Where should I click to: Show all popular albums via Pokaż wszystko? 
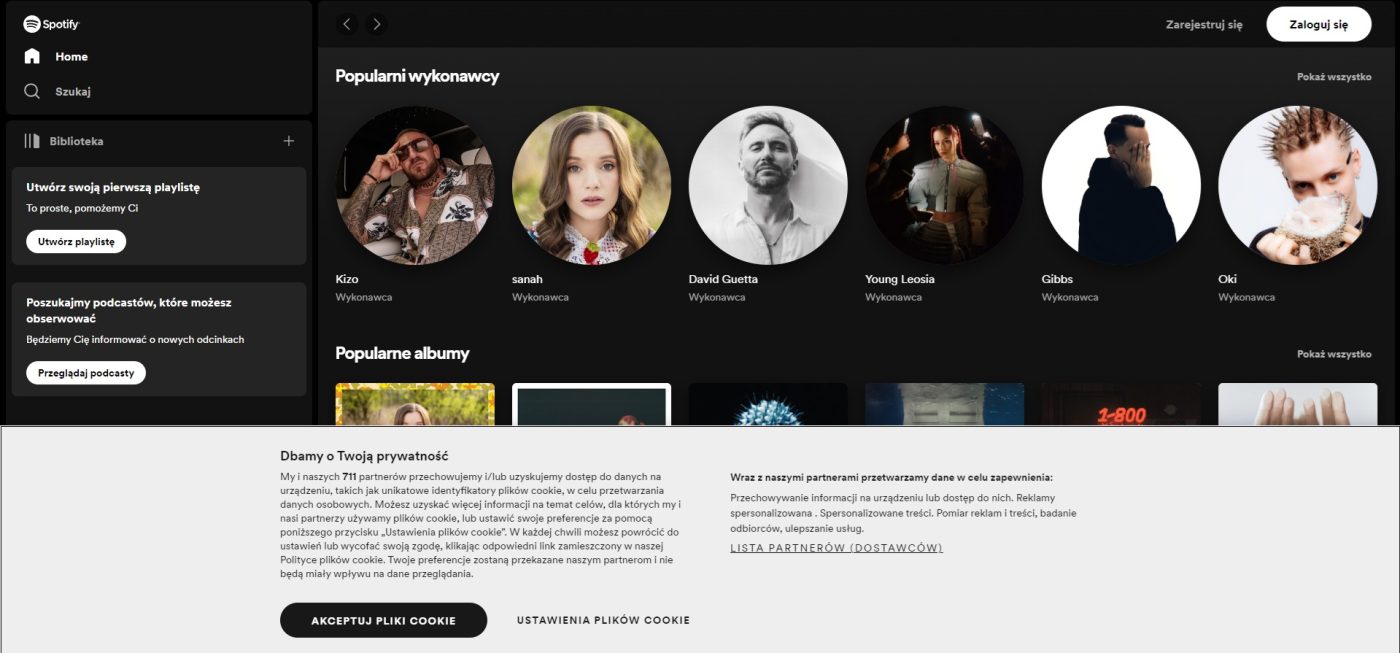click(x=1334, y=354)
